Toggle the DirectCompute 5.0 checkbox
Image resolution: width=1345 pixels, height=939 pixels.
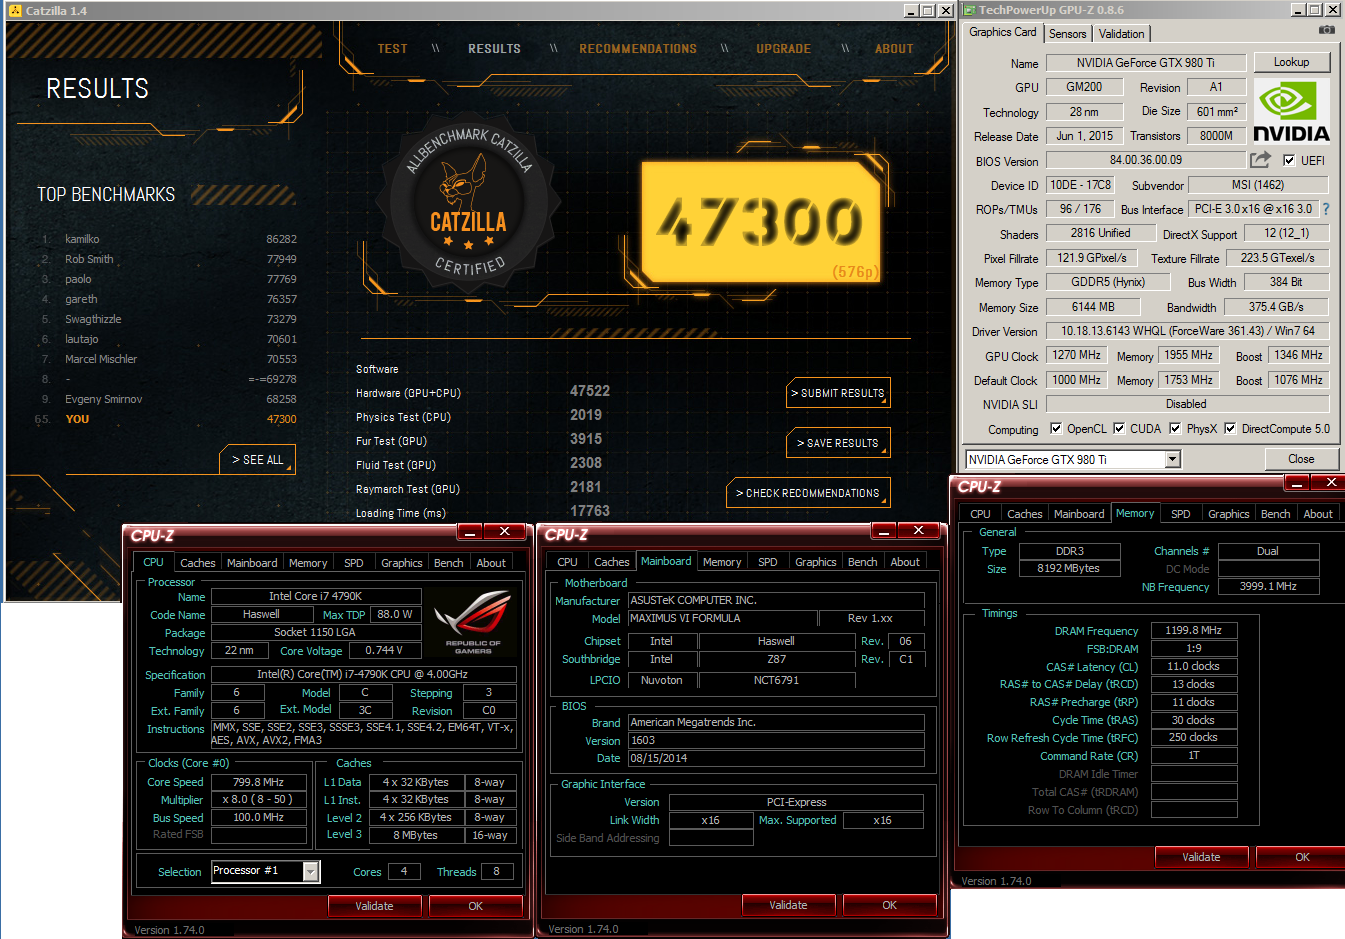click(1230, 428)
